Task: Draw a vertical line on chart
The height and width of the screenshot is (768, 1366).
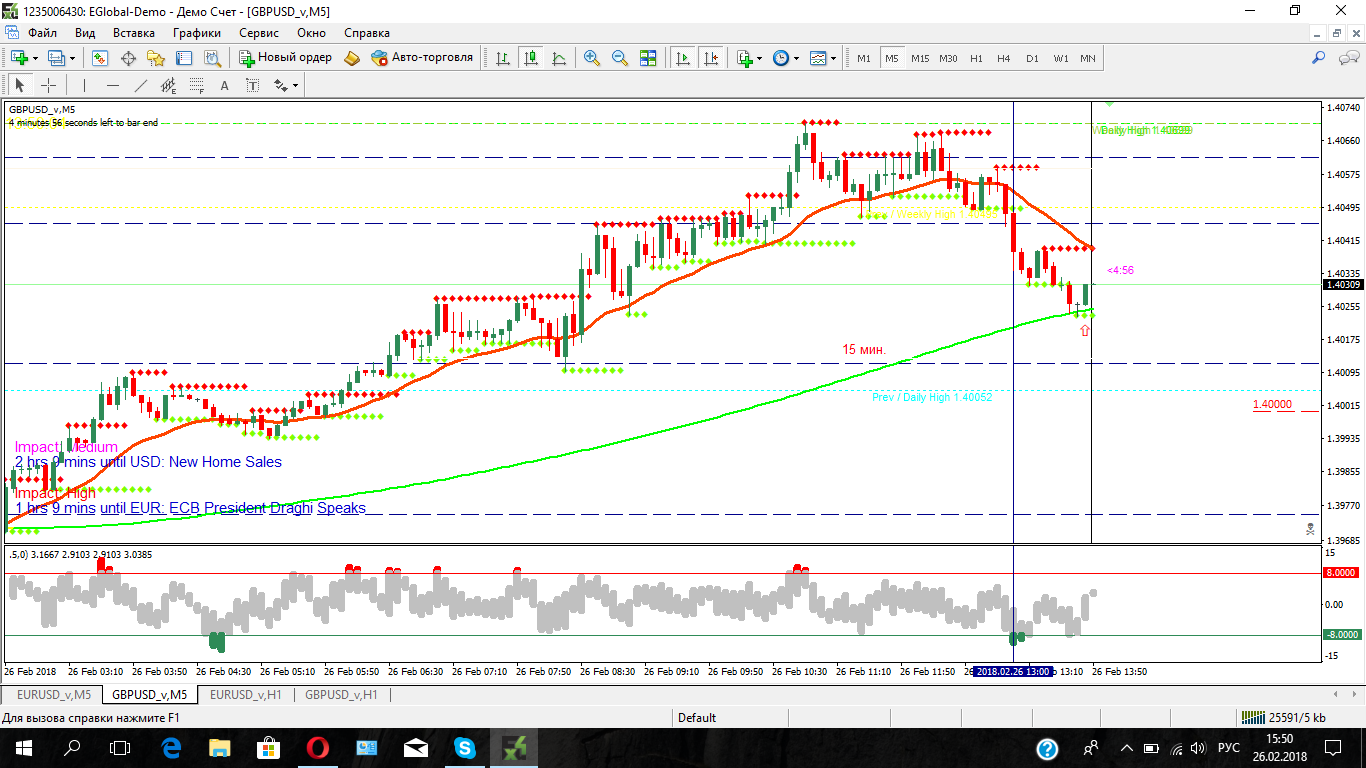Action: (85, 85)
